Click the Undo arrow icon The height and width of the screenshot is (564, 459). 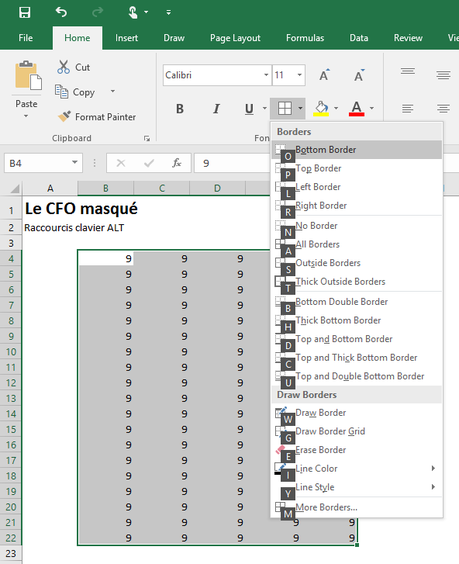pyautogui.click(x=61, y=12)
